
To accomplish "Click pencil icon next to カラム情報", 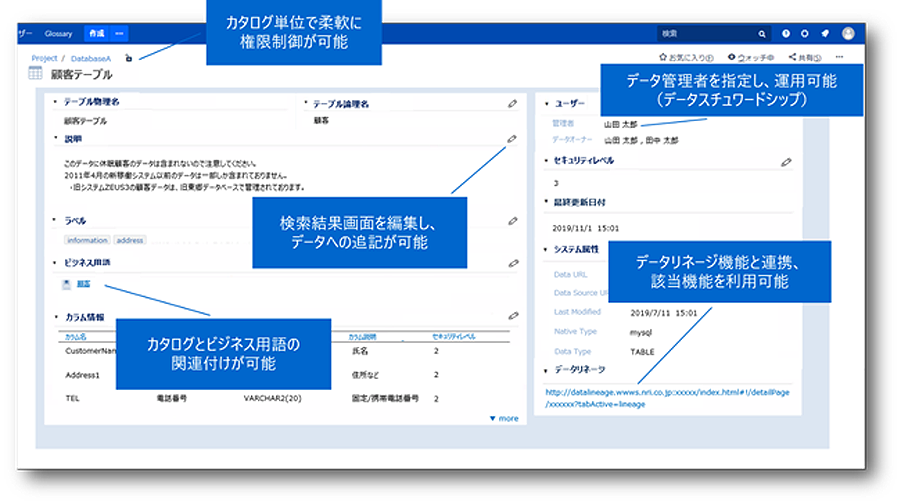I will pos(512,316).
